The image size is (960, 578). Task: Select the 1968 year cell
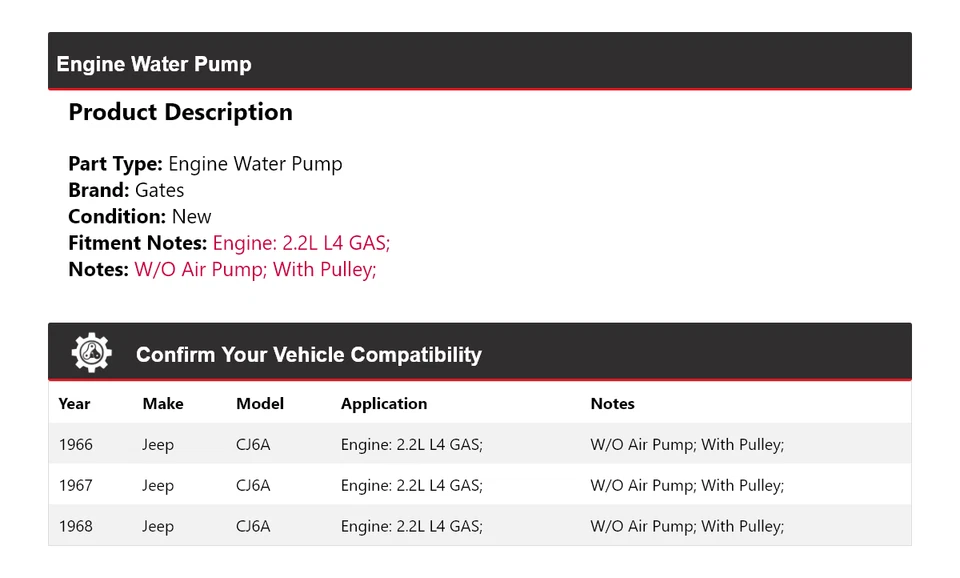[75, 527]
